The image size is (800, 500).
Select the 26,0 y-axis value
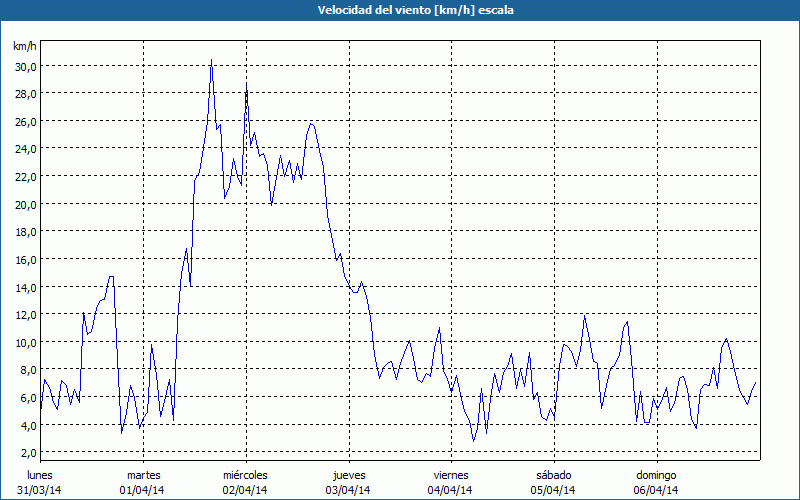point(25,121)
